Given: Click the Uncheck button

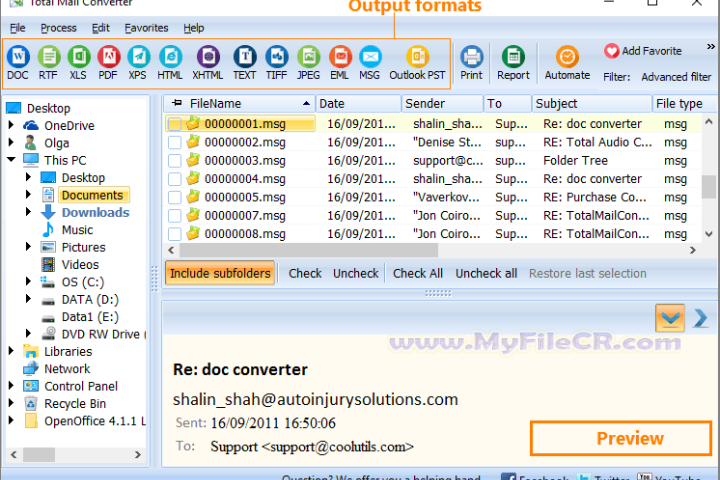Looking at the screenshot, I should (x=356, y=274).
